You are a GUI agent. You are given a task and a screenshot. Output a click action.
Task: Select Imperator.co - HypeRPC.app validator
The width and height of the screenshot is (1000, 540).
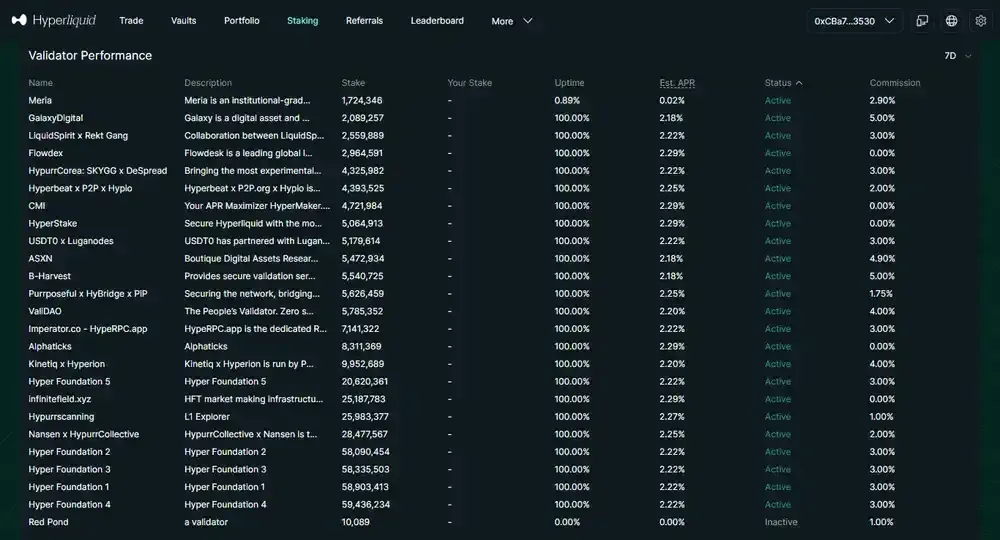coord(88,329)
